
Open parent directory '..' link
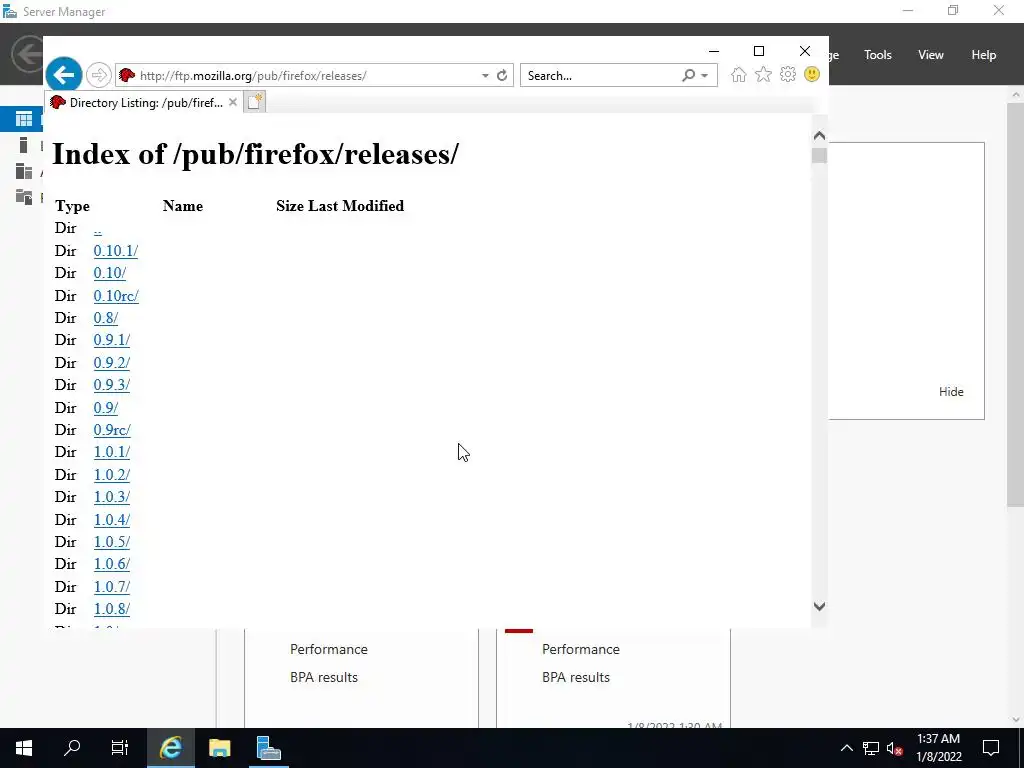(x=97, y=229)
